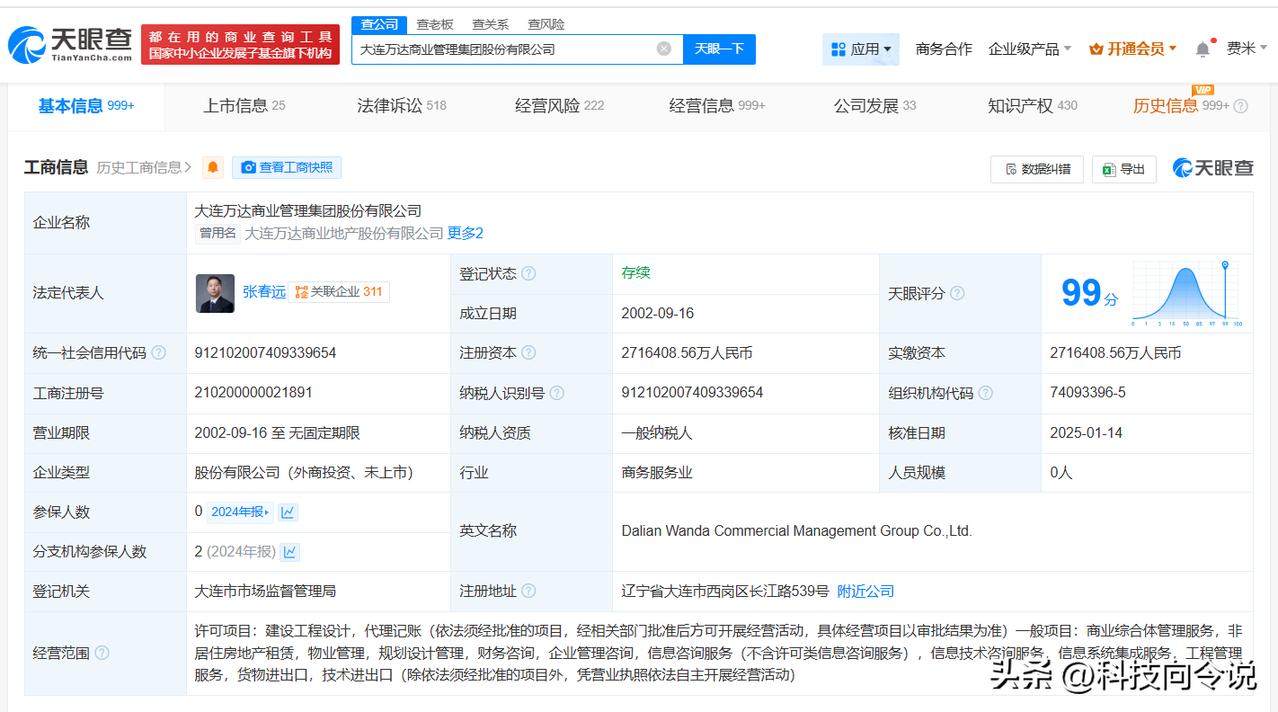Open the trend chart icon for 分支机构参保人数
1278x712 pixels.
[290, 552]
